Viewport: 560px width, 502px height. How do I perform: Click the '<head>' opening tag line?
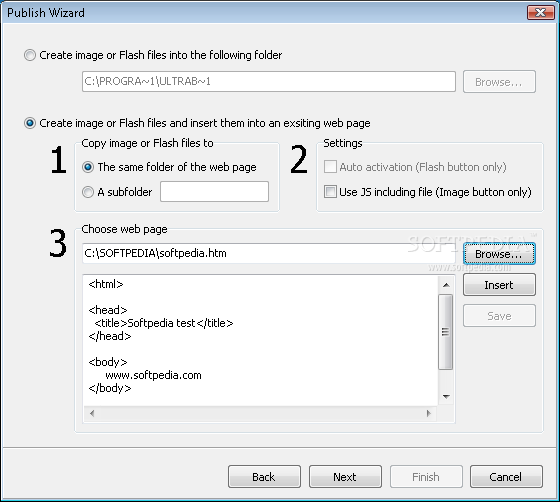coord(108,310)
